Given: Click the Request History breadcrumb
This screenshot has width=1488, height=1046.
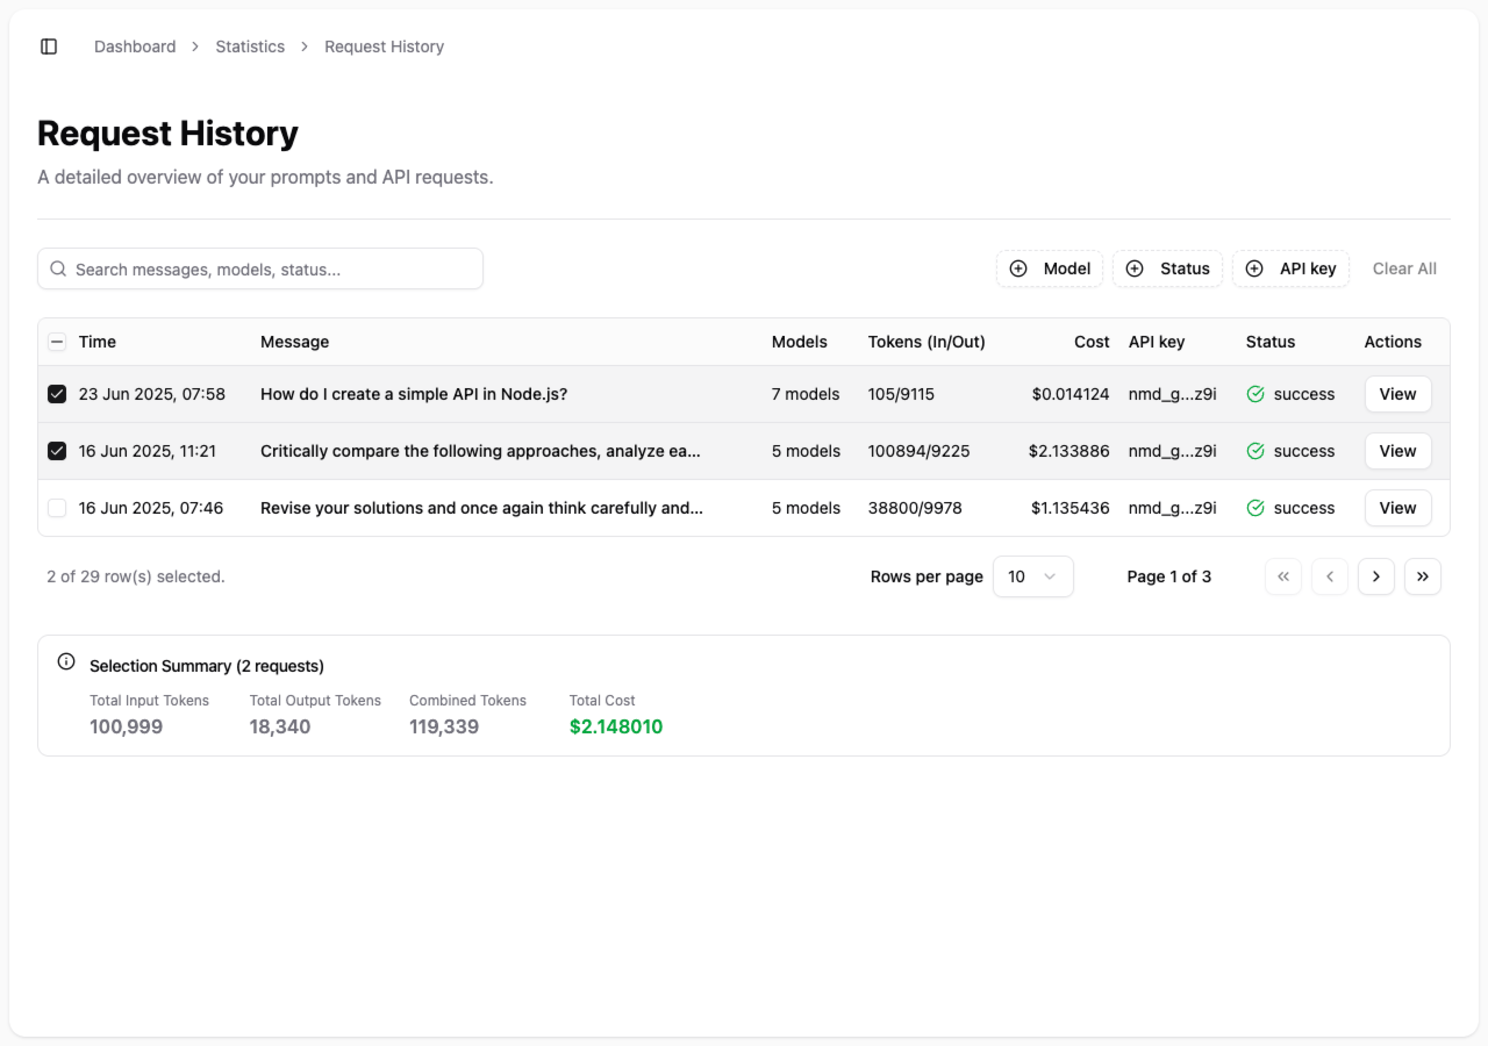Looking at the screenshot, I should (x=384, y=47).
